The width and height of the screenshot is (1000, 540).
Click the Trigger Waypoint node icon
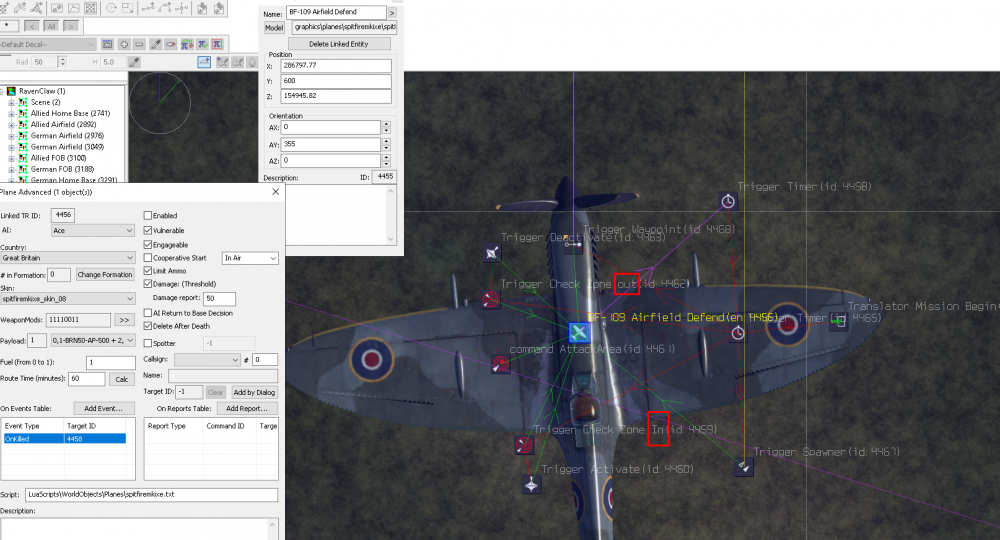click(572, 243)
